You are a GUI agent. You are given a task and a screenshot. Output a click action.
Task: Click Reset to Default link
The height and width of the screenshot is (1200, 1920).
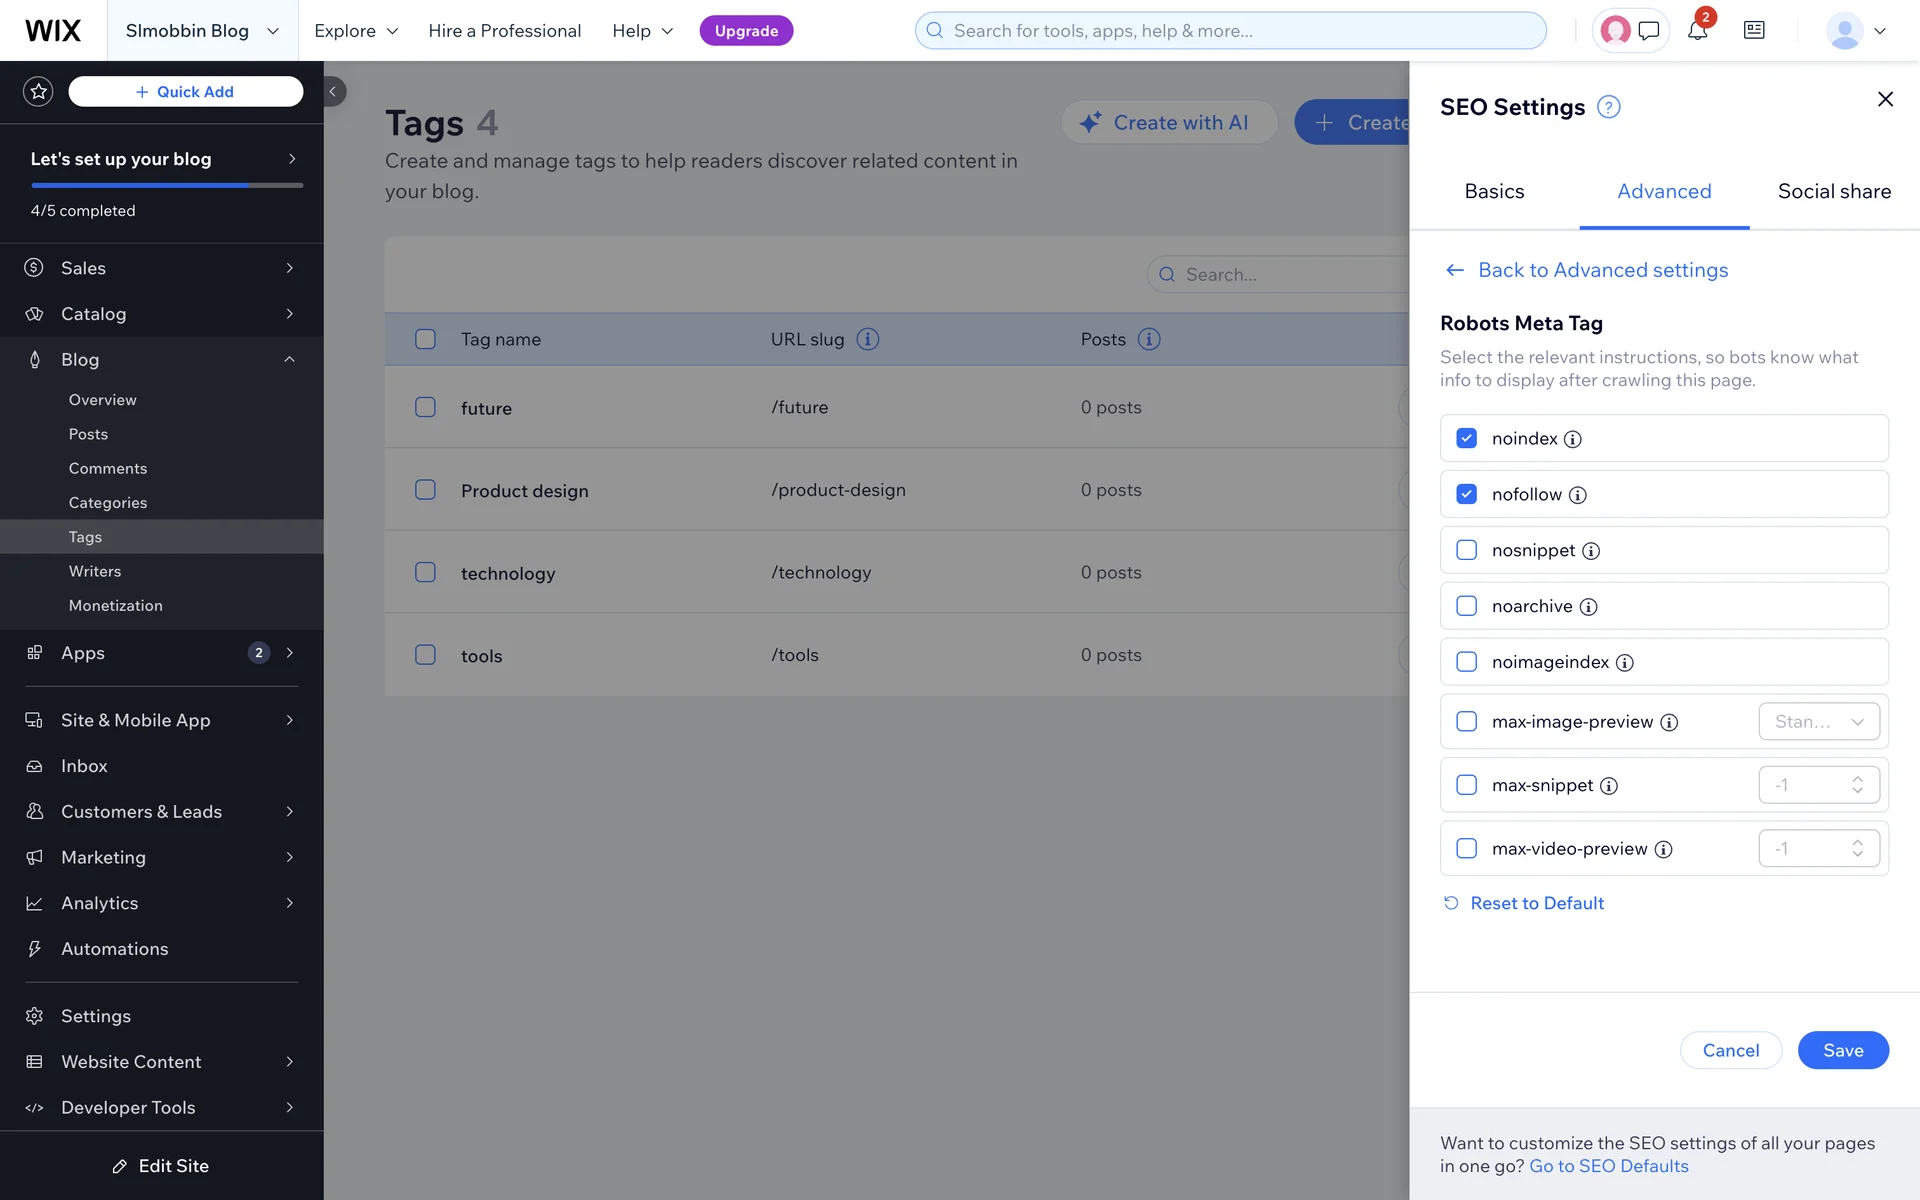(x=1536, y=903)
